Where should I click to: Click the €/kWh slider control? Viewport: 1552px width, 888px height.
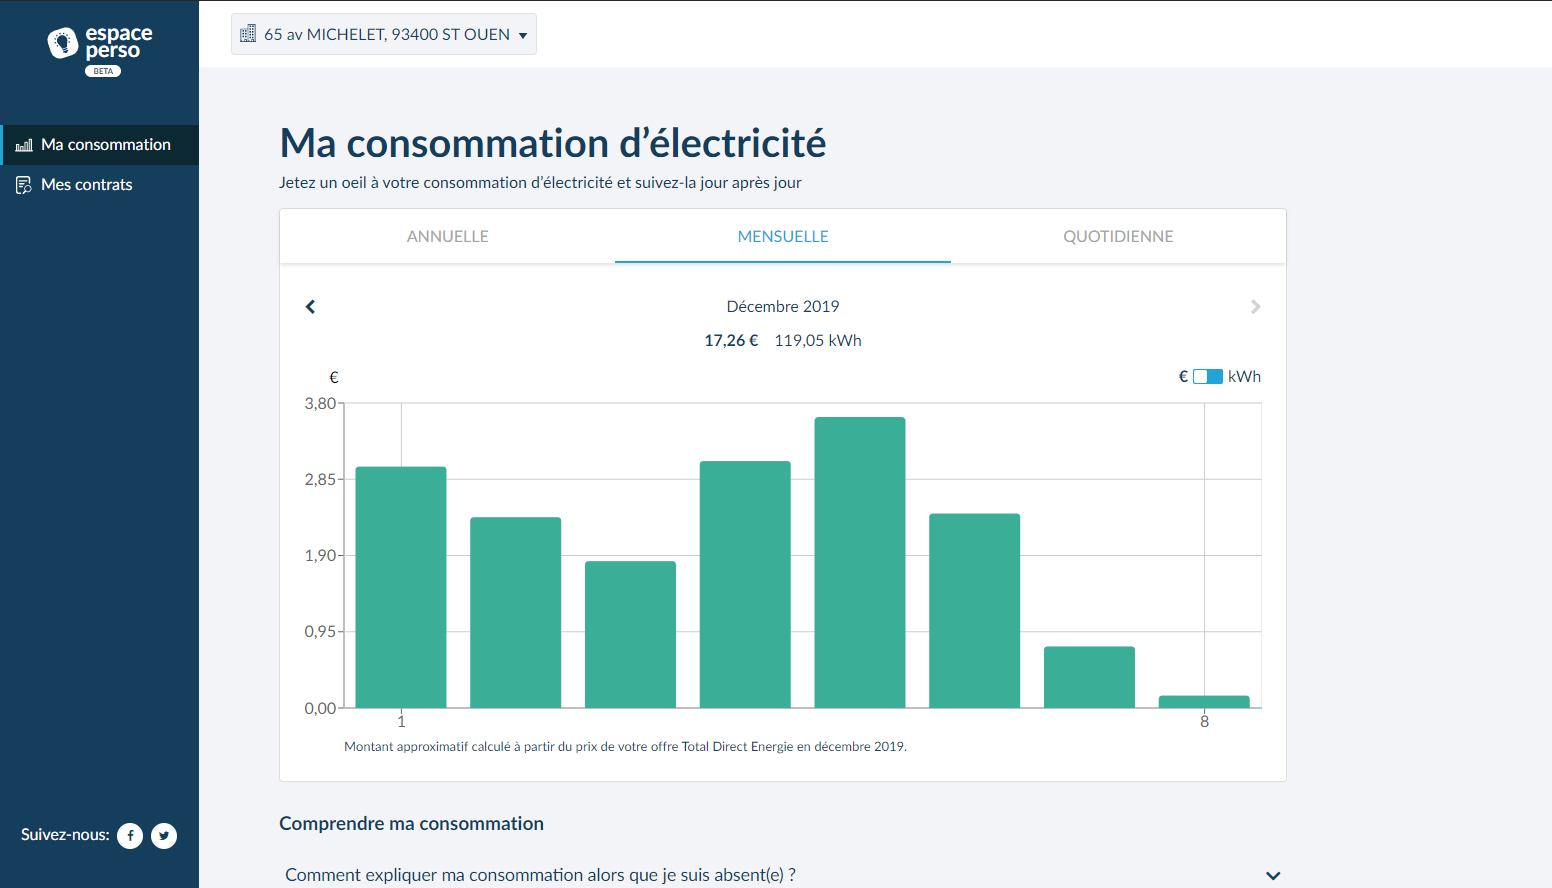(1208, 376)
